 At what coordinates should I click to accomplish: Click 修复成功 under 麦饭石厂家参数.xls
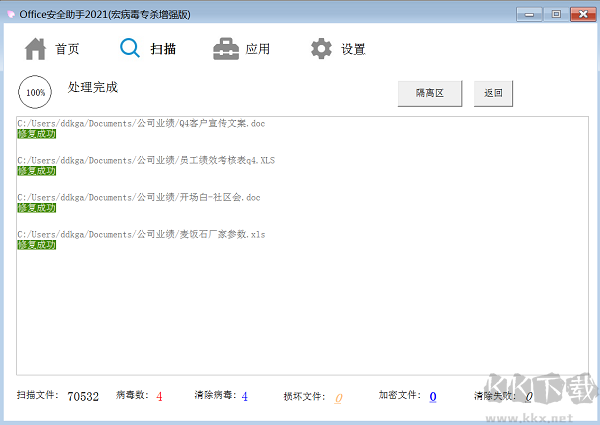coord(37,245)
